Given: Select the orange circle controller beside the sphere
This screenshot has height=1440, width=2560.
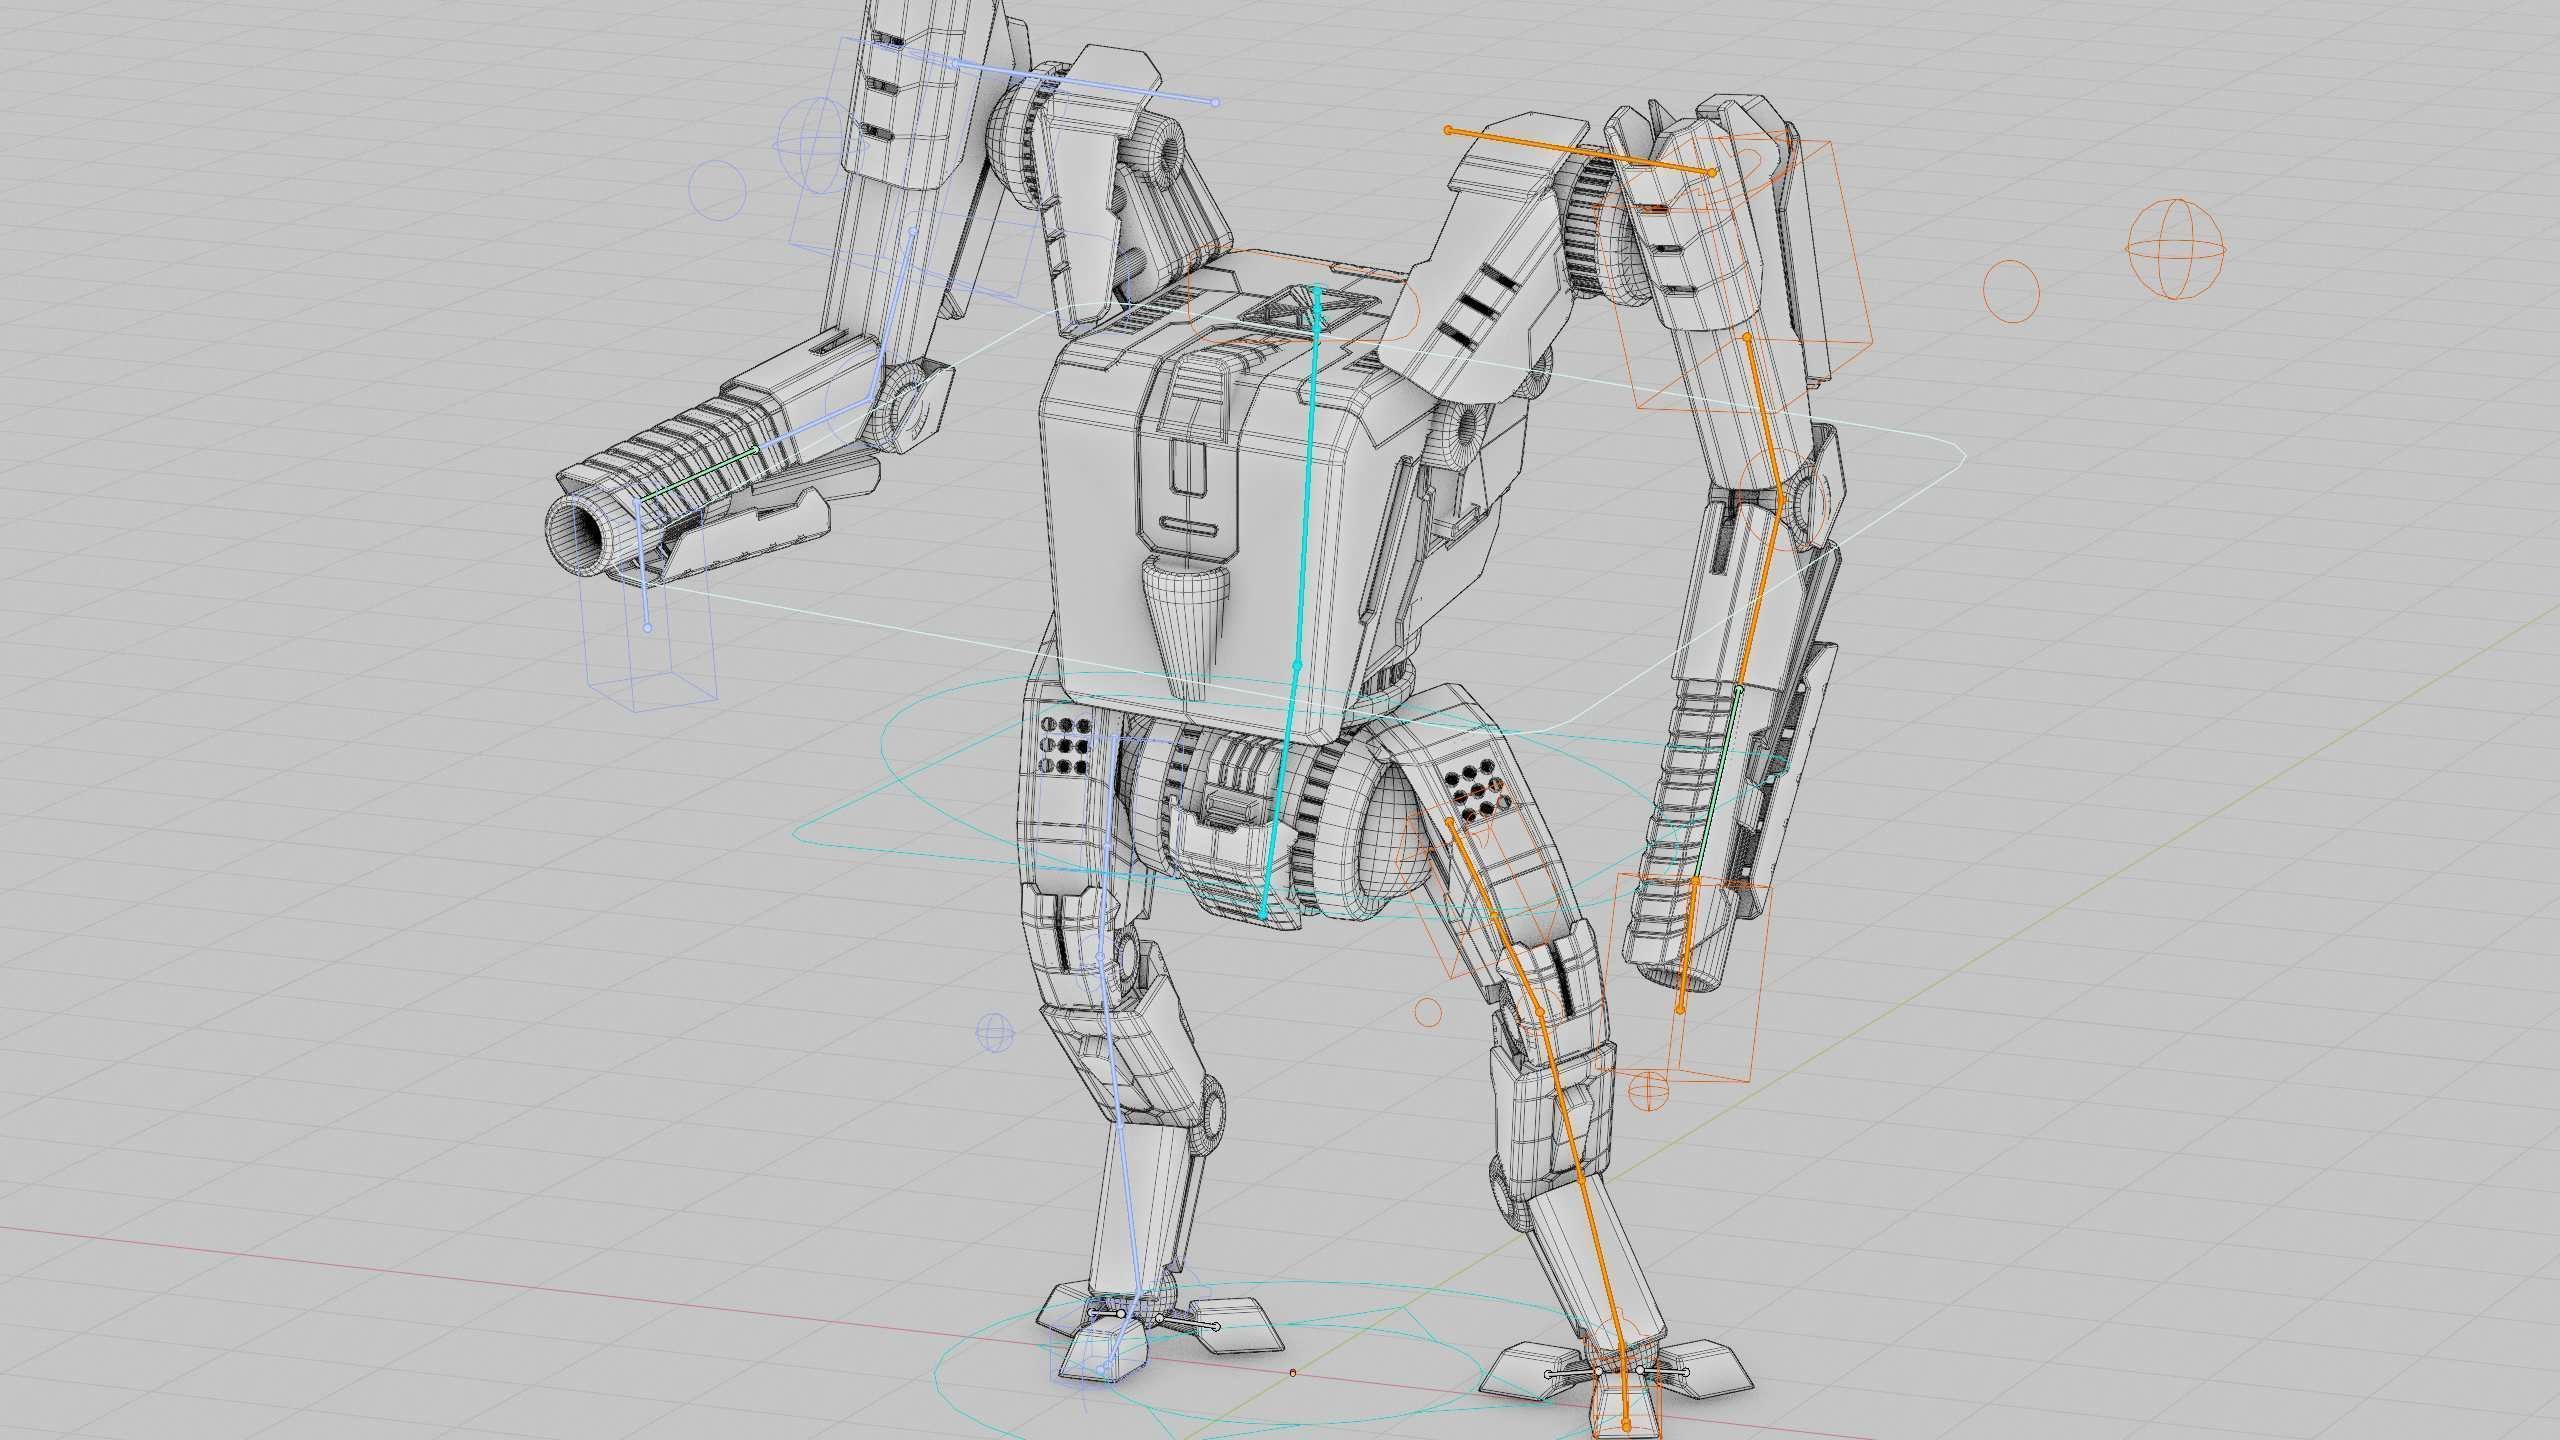Looking at the screenshot, I should (2011, 291).
